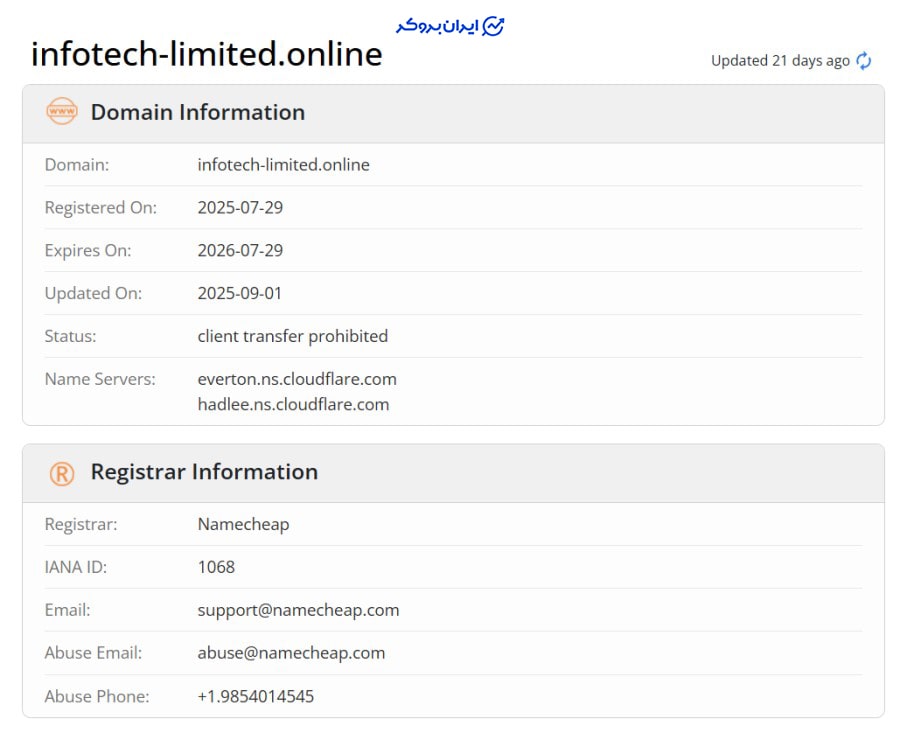Click the orange R Registrar Information icon
Viewport: 900px width, 733px height.
point(61,474)
